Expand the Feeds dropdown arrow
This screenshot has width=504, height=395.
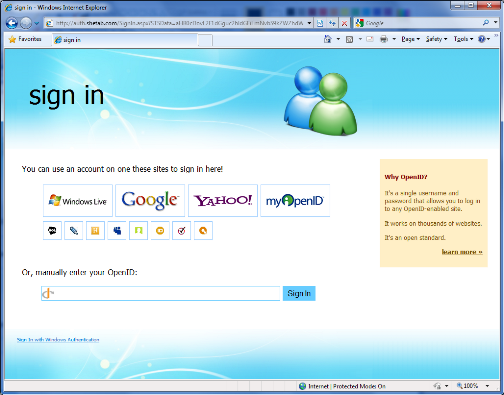point(360,39)
